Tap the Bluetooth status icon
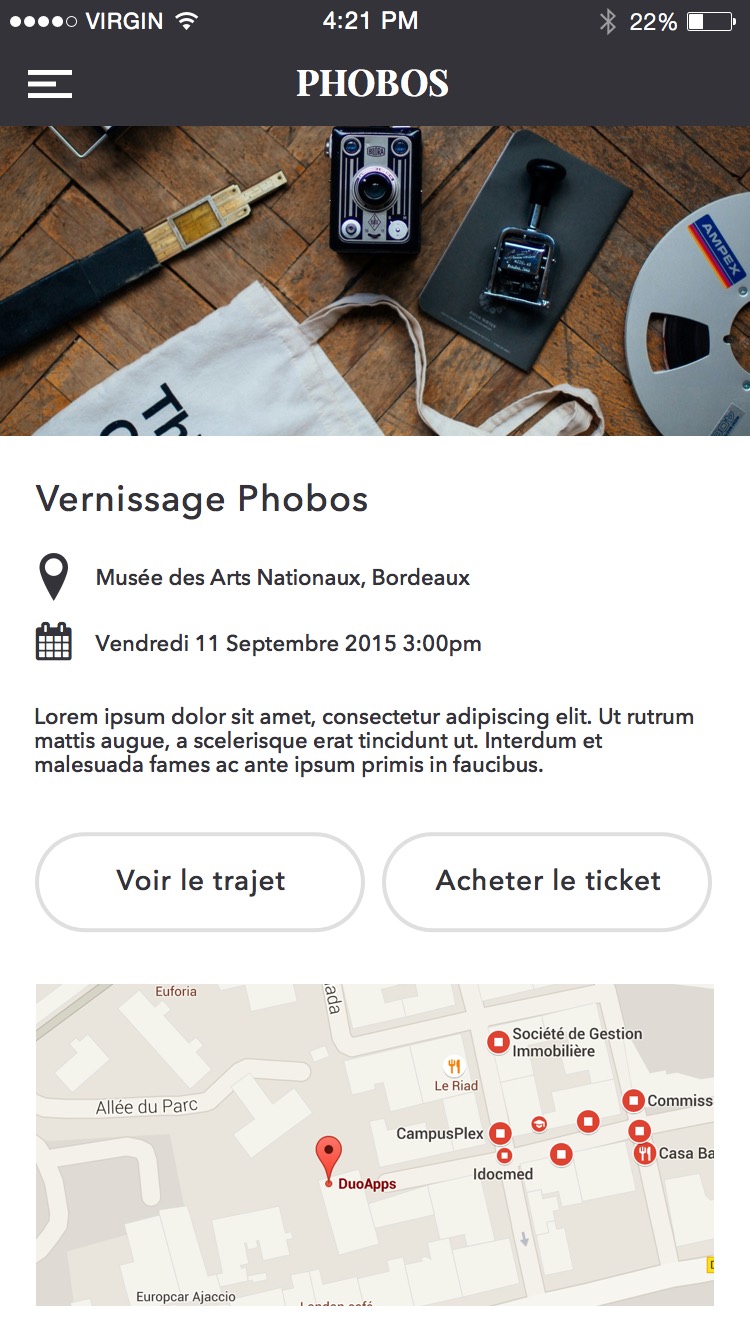Screen dimensions: 750x1334 pyautogui.click(x=607, y=21)
